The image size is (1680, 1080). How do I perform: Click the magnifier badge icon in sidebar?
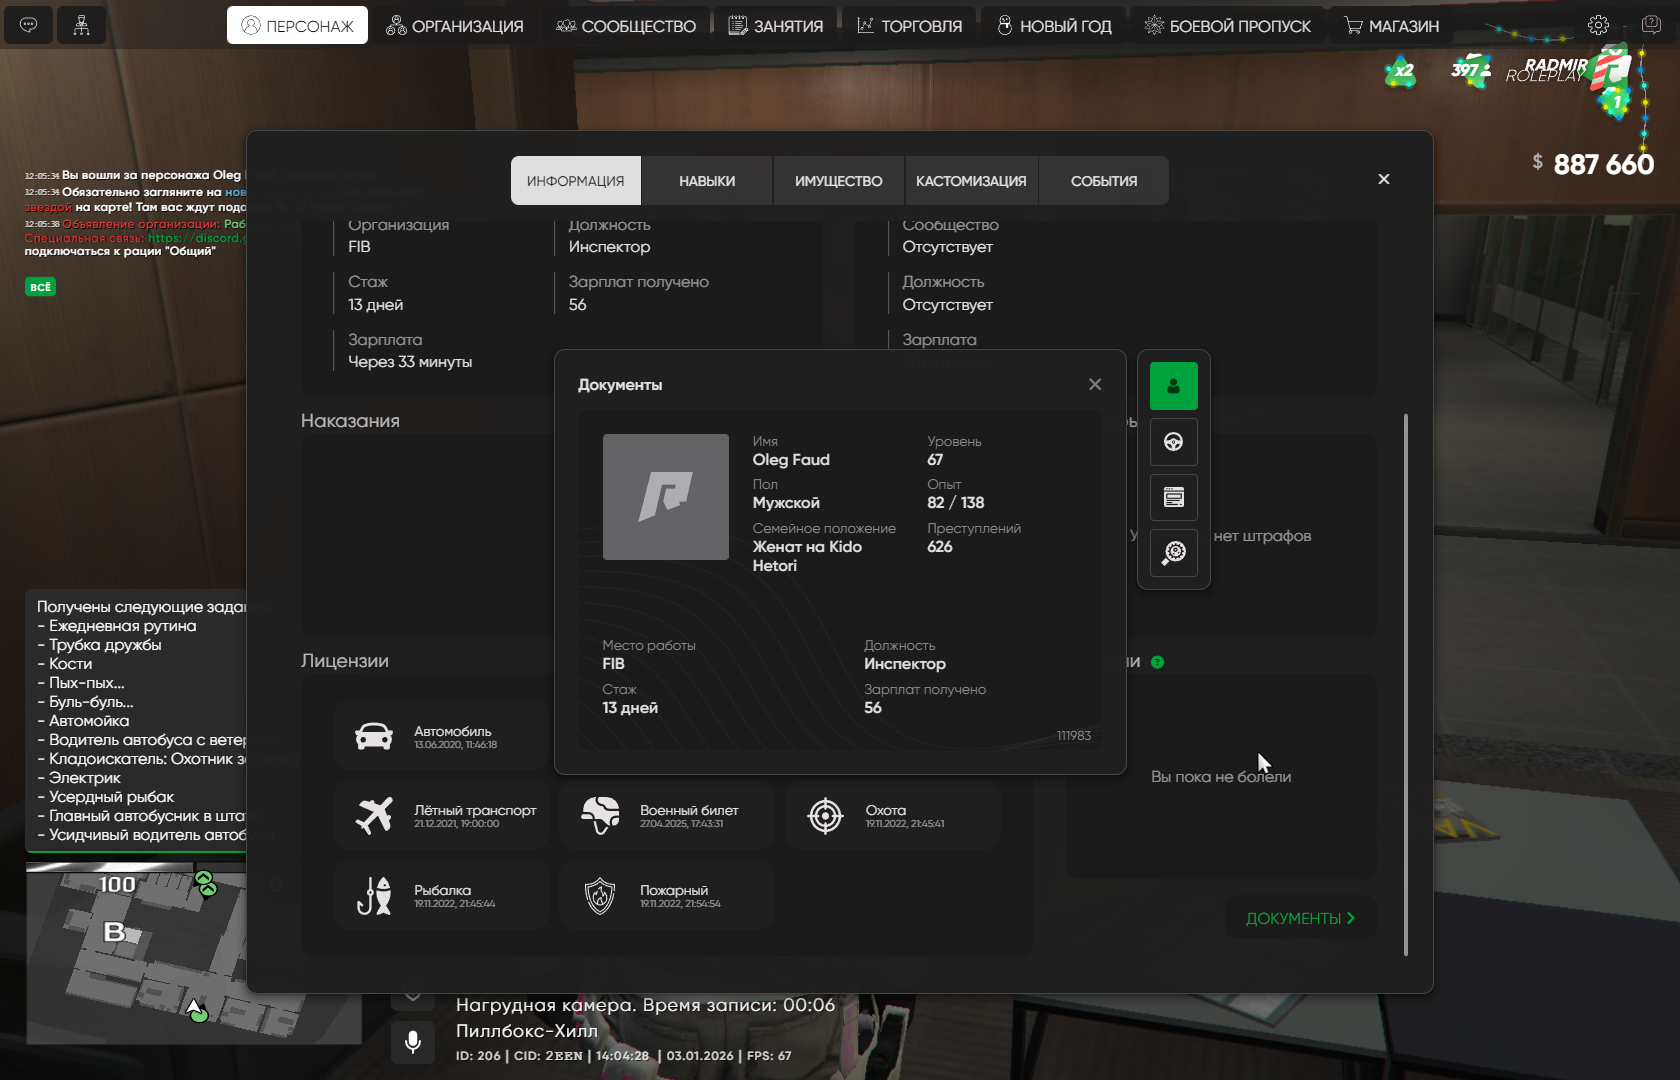coord(1173,552)
